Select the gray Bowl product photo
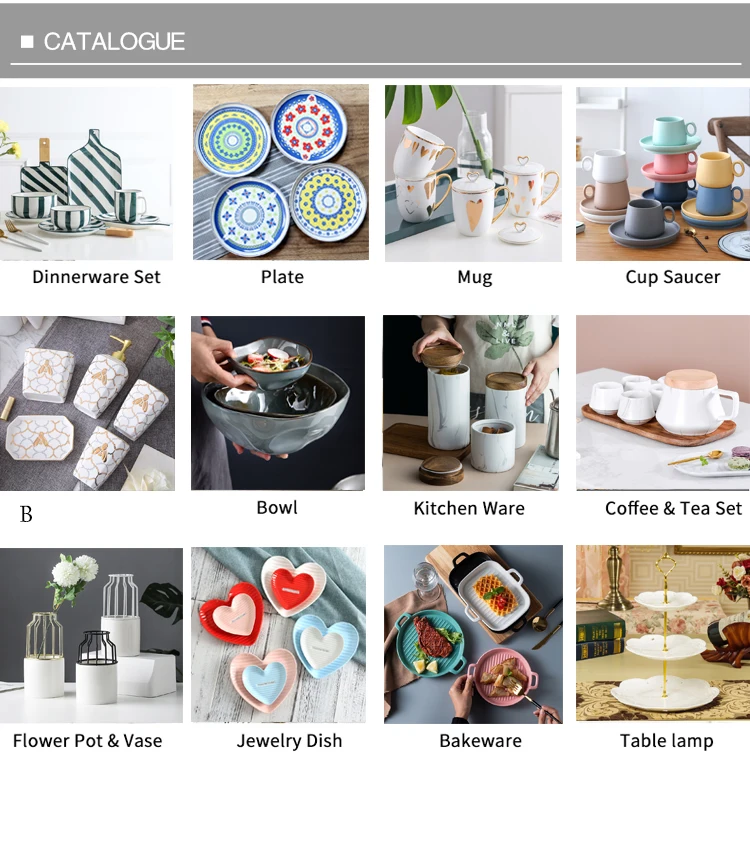This screenshot has height=850, width=750. click(278, 403)
